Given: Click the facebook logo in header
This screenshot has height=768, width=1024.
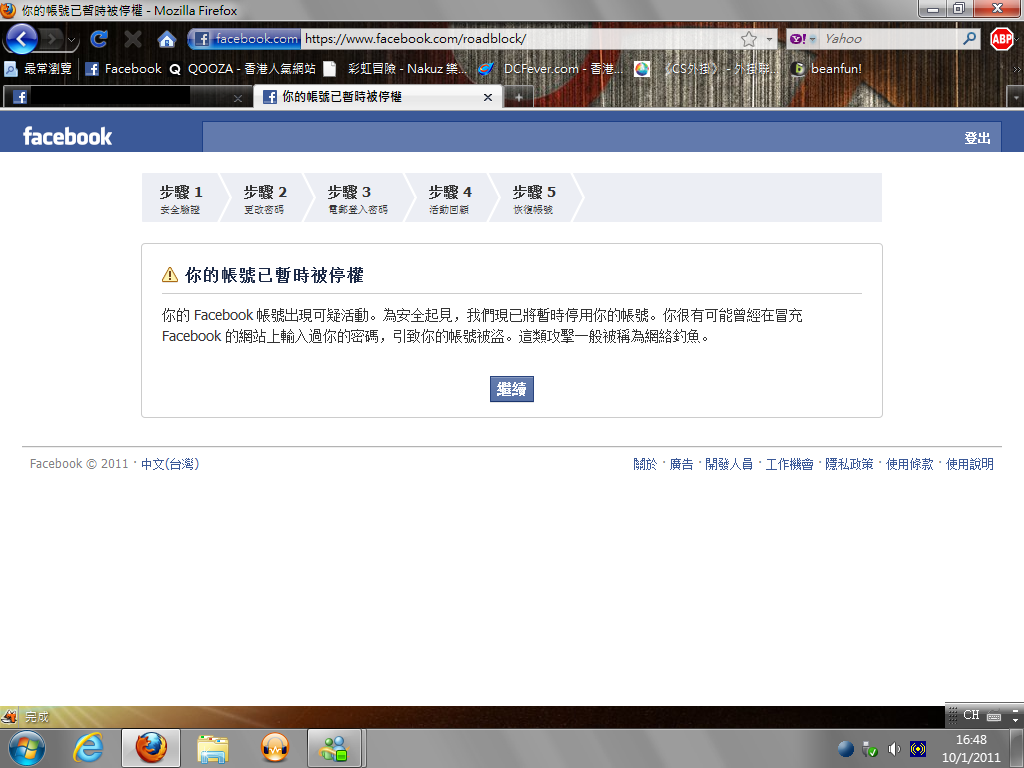Looking at the screenshot, I should coord(67,136).
